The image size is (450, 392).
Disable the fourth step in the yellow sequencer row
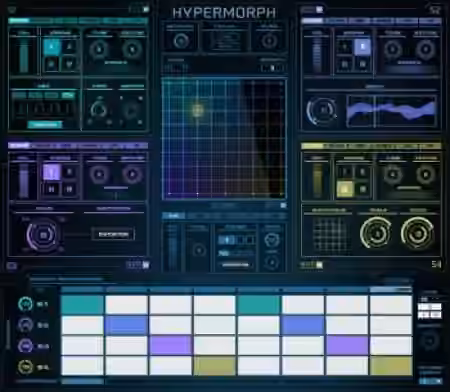pos(214,366)
